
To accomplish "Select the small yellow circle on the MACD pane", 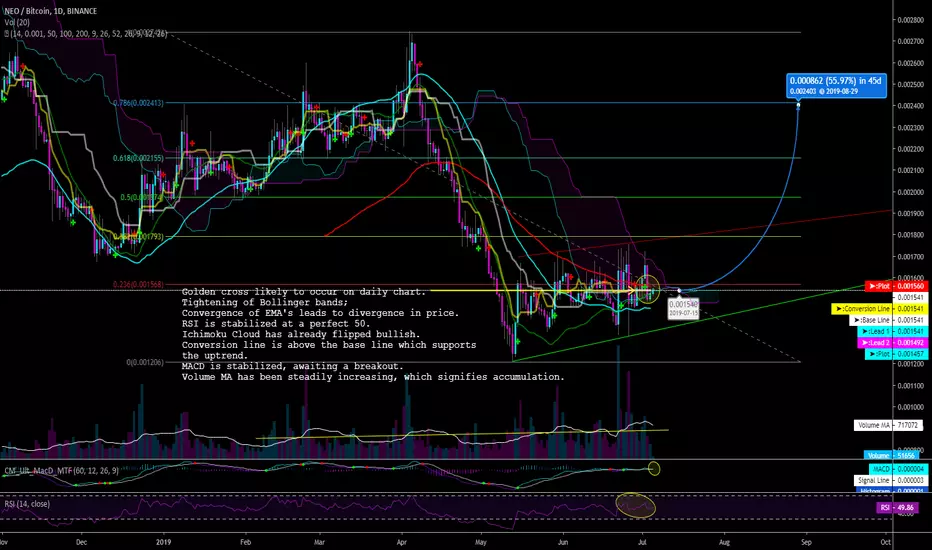I will (x=654, y=469).
